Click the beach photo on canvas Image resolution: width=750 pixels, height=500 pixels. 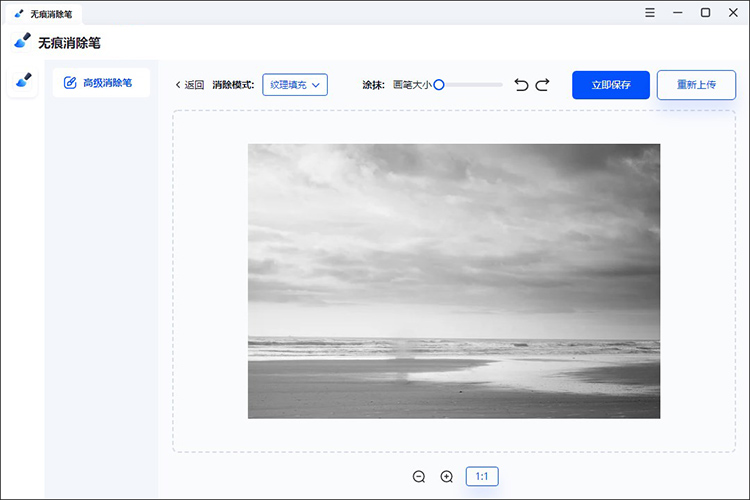click(x=454, y=281)
